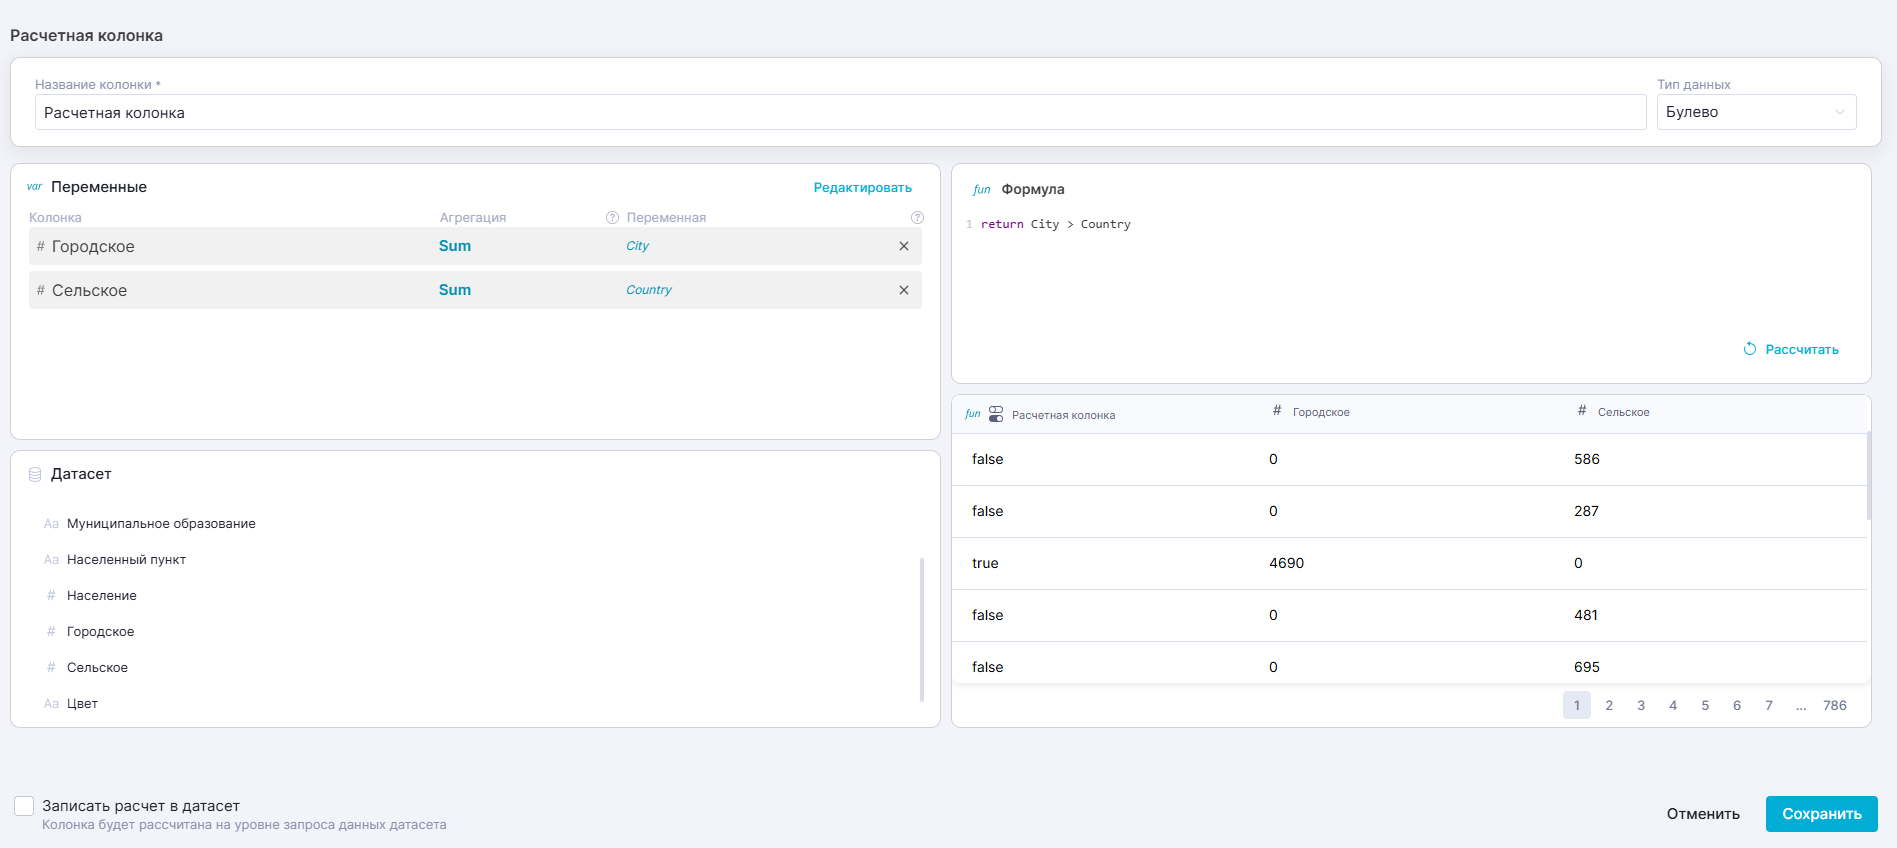This screenshot has width=1897, height=848.
Task: Jump to last page 786
Action: click(1834, 705)
